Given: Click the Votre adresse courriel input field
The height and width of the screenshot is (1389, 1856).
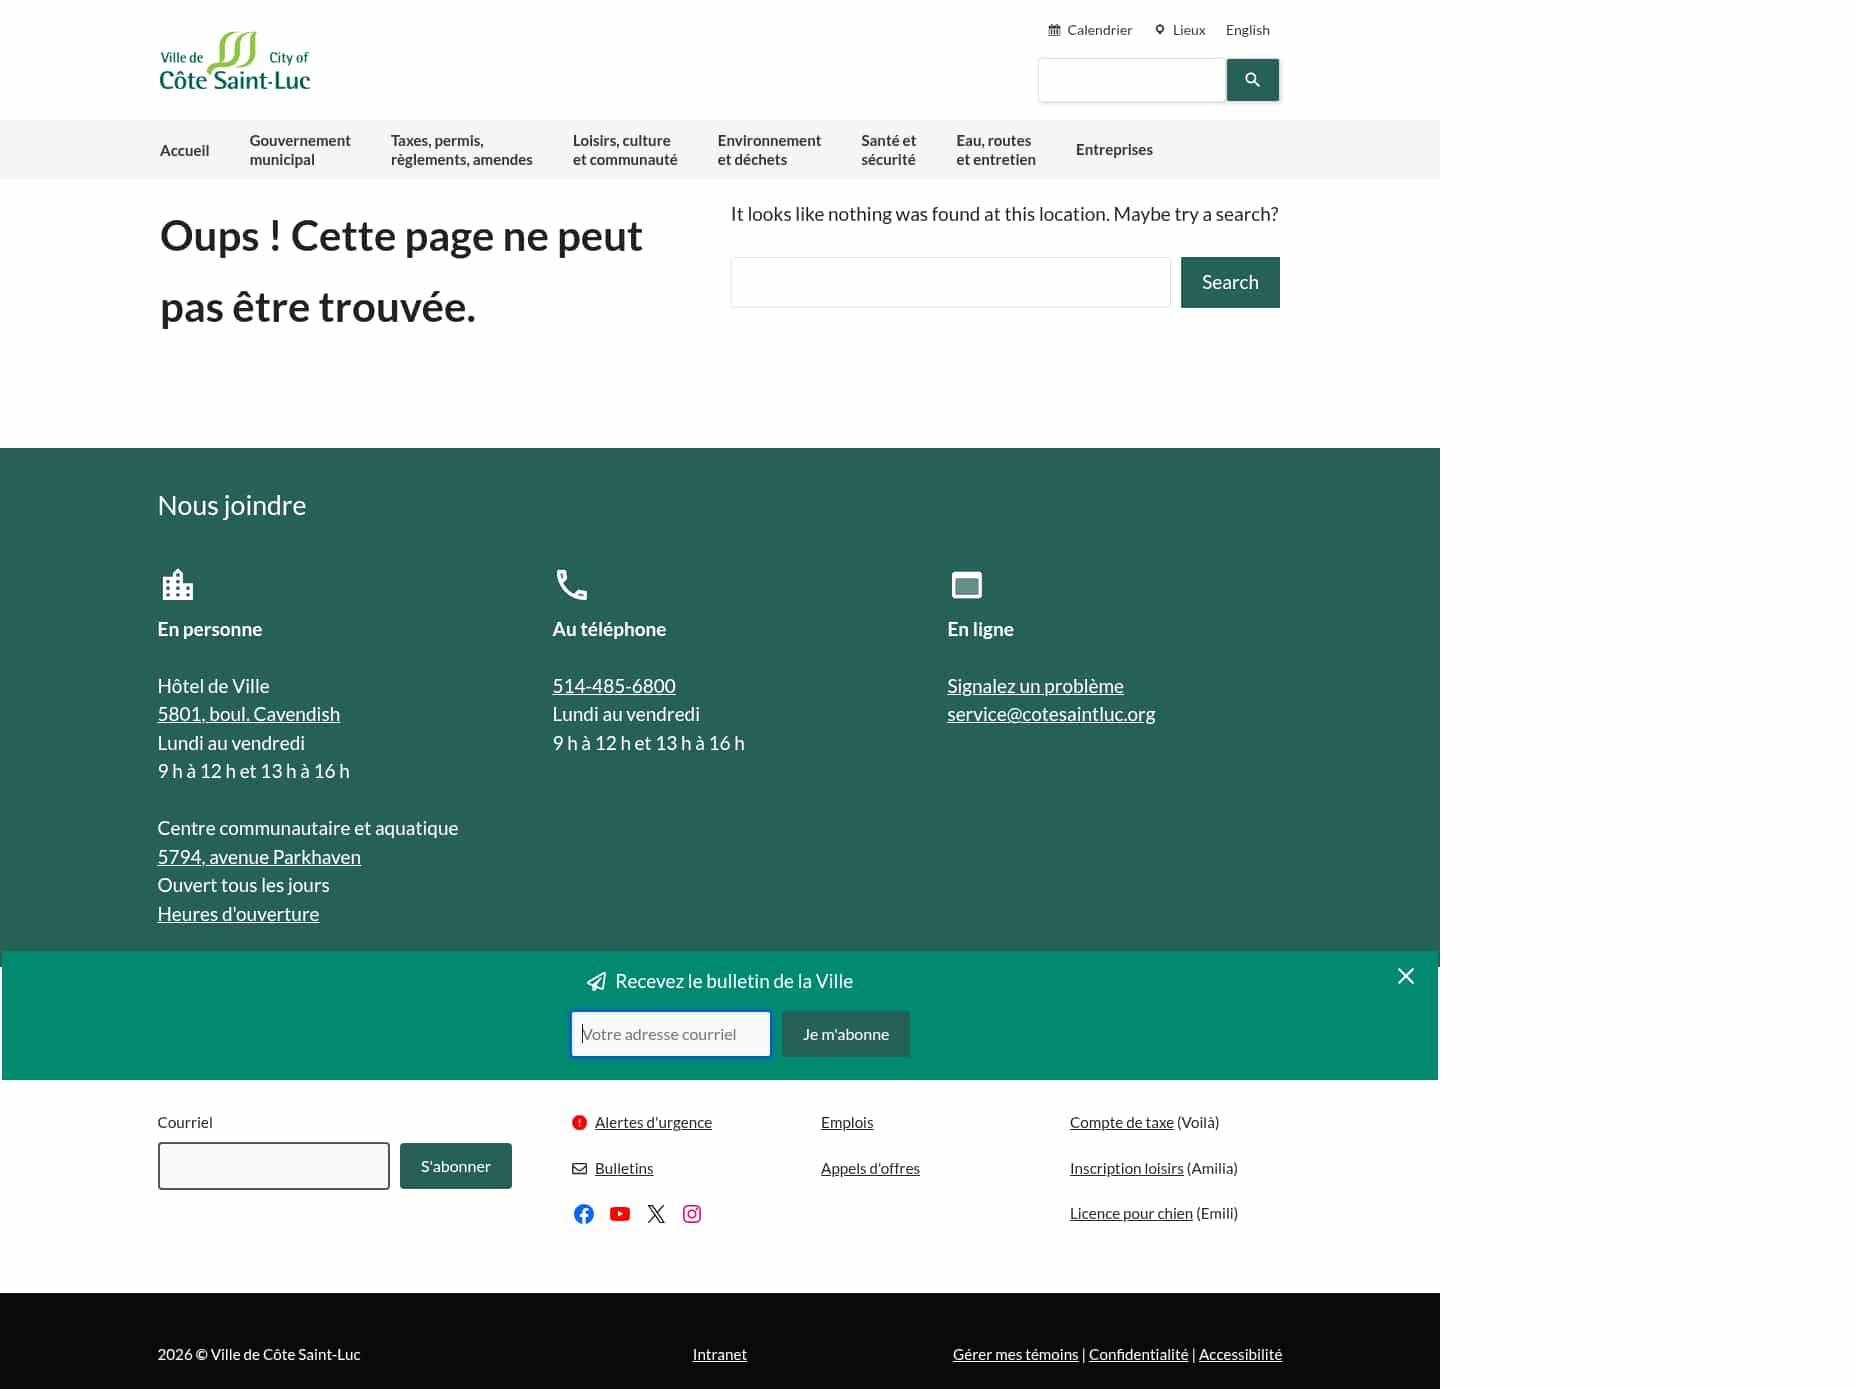Looking at the screenshot, I should 670,1034.
